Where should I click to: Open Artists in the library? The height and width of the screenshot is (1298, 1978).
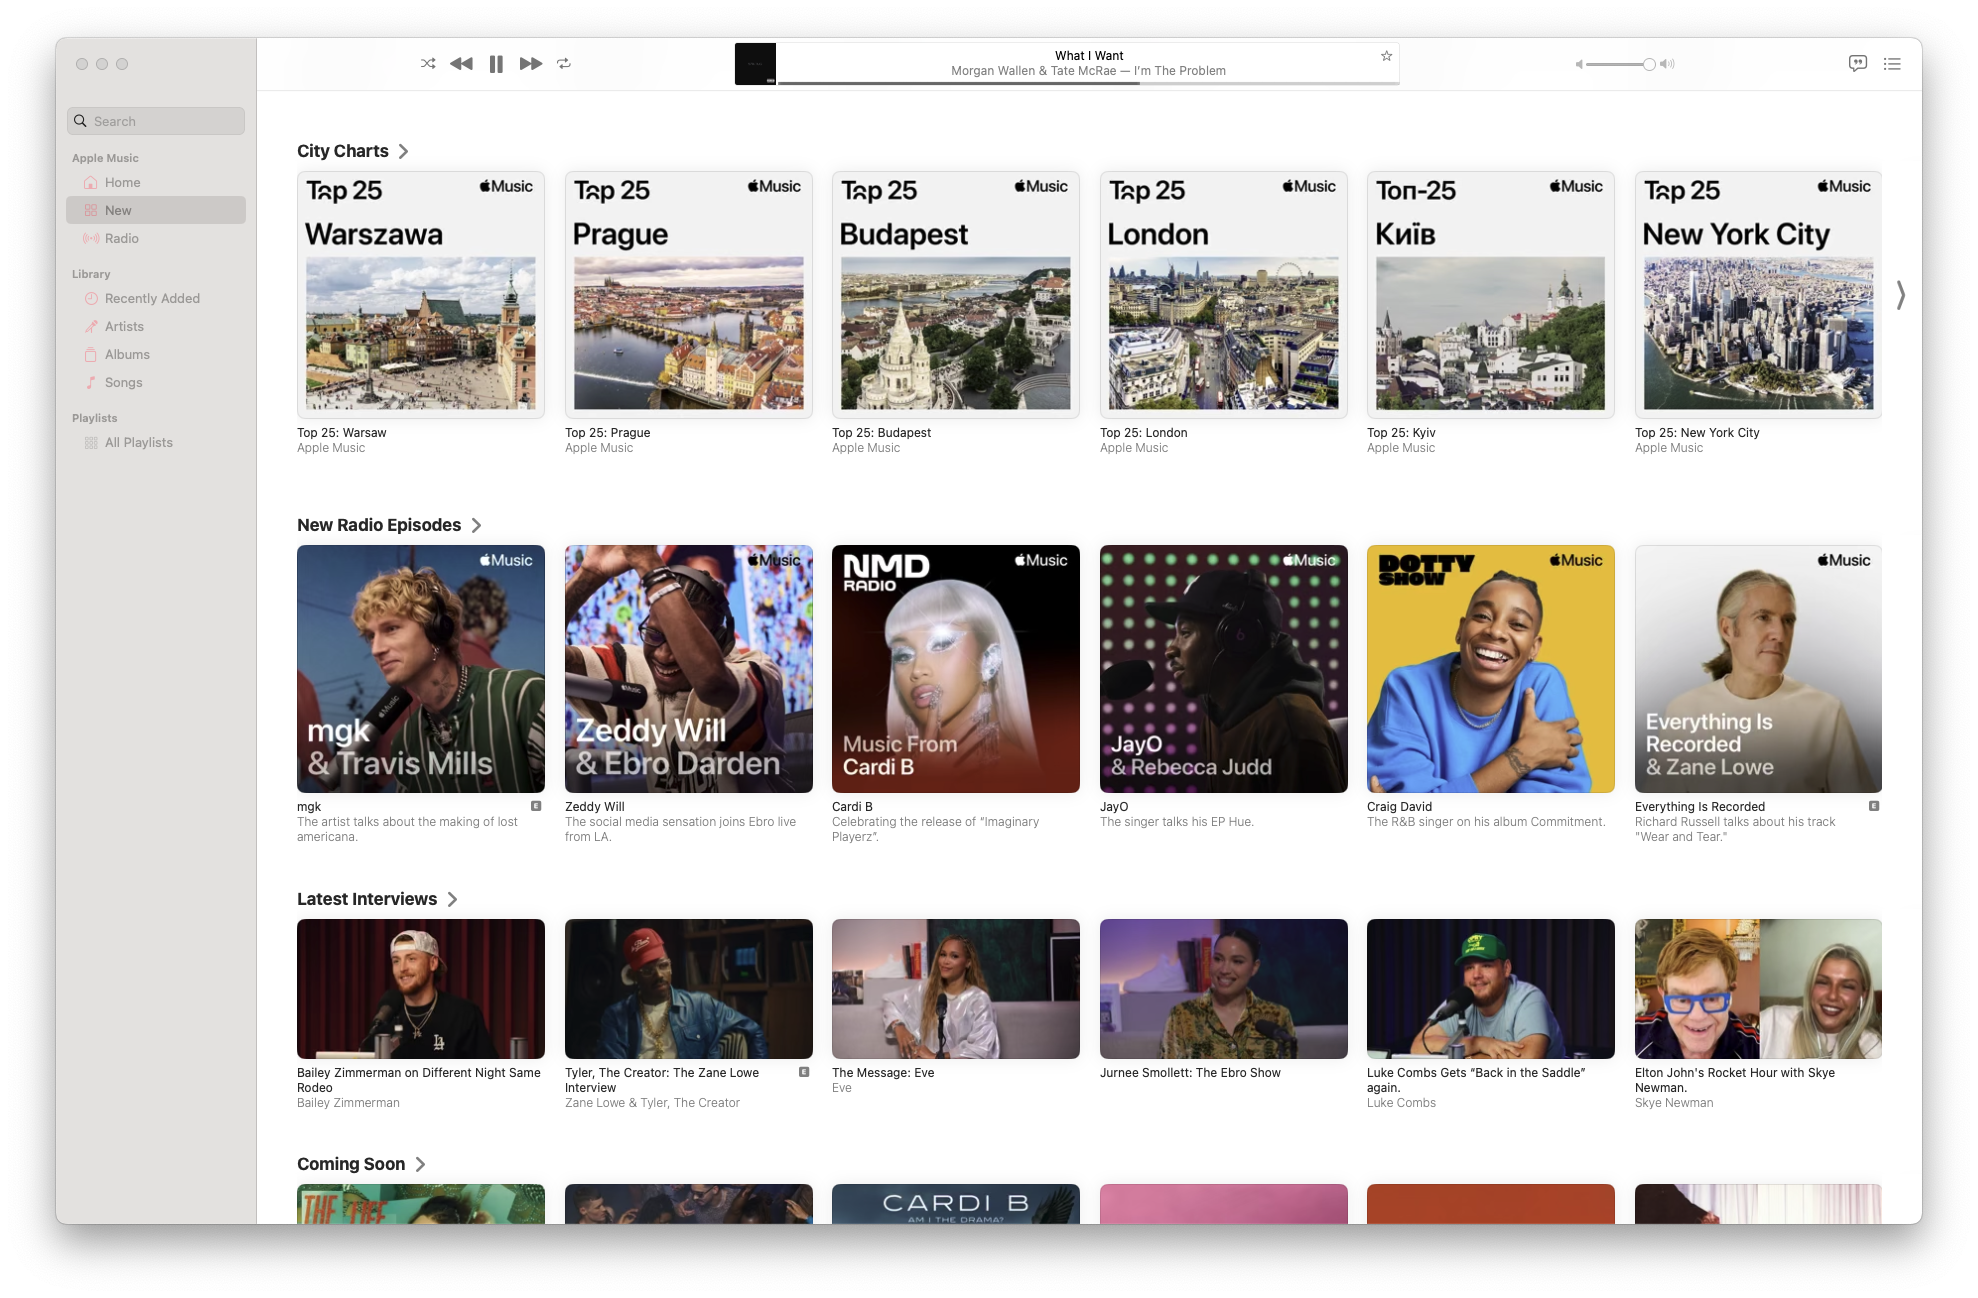point(156,326)
